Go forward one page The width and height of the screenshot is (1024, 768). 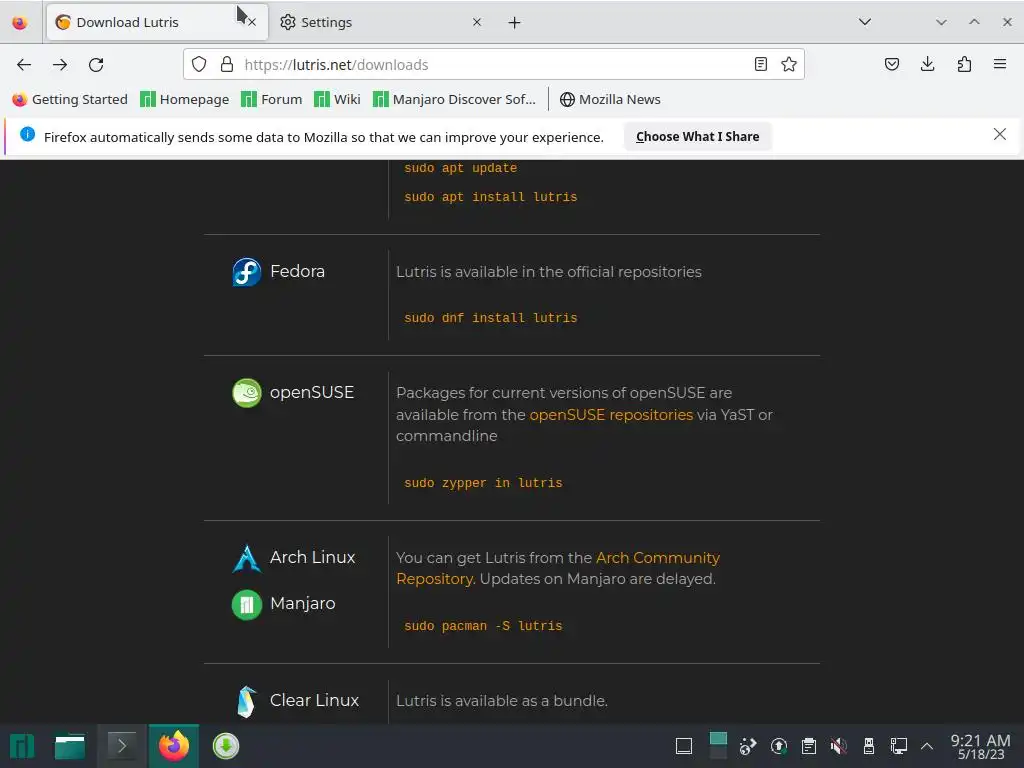pyautogui.click(x=60, y=65)
